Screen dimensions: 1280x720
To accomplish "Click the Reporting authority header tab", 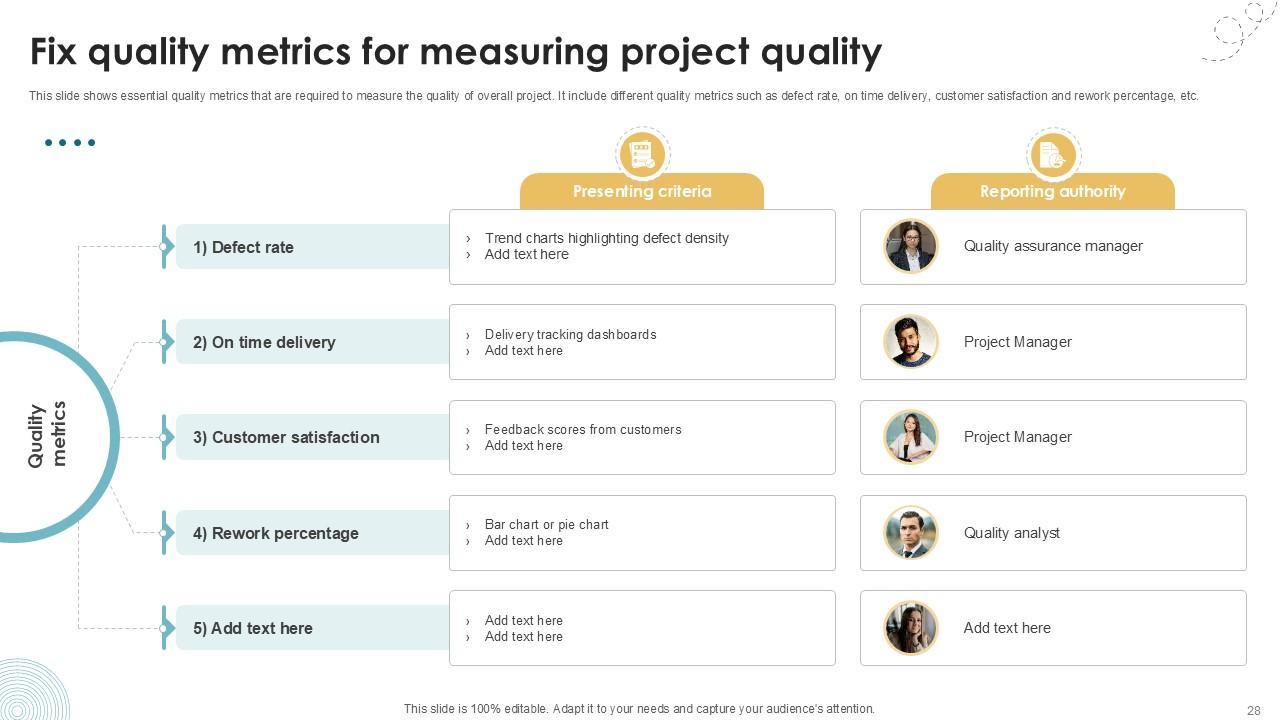I will coord(1052,191).
